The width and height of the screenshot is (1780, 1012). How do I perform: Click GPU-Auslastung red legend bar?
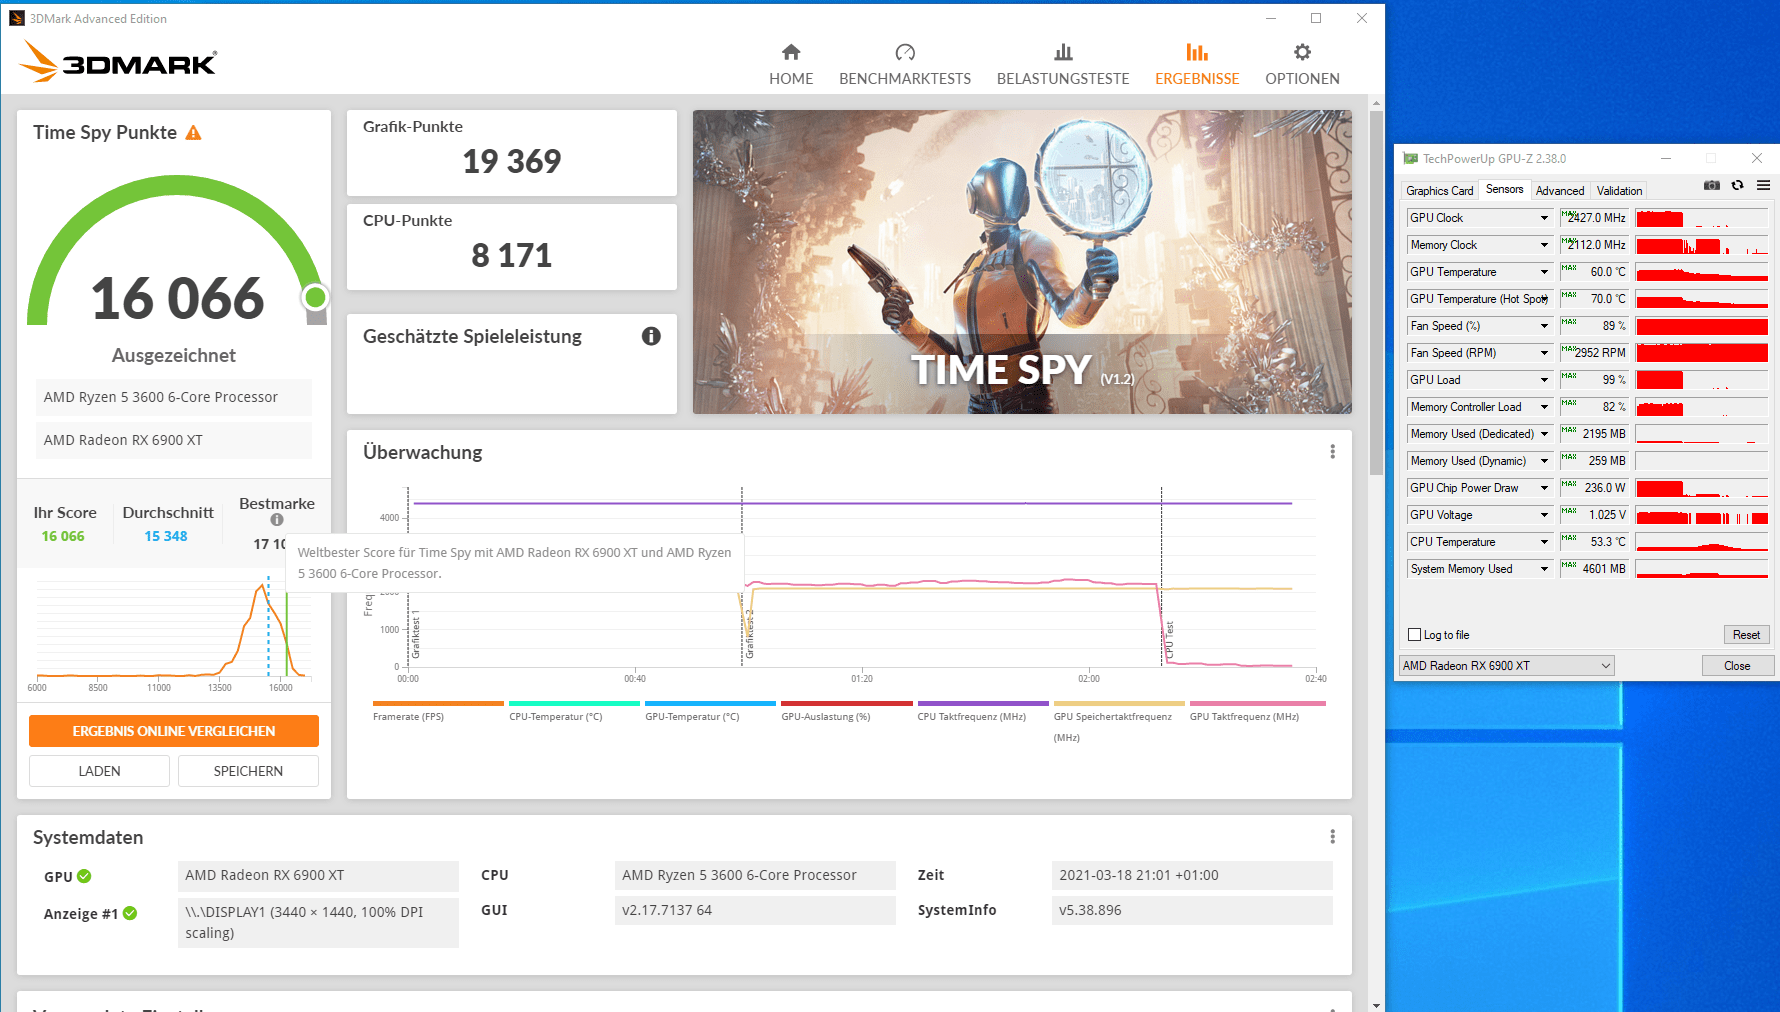pos(847,703)
